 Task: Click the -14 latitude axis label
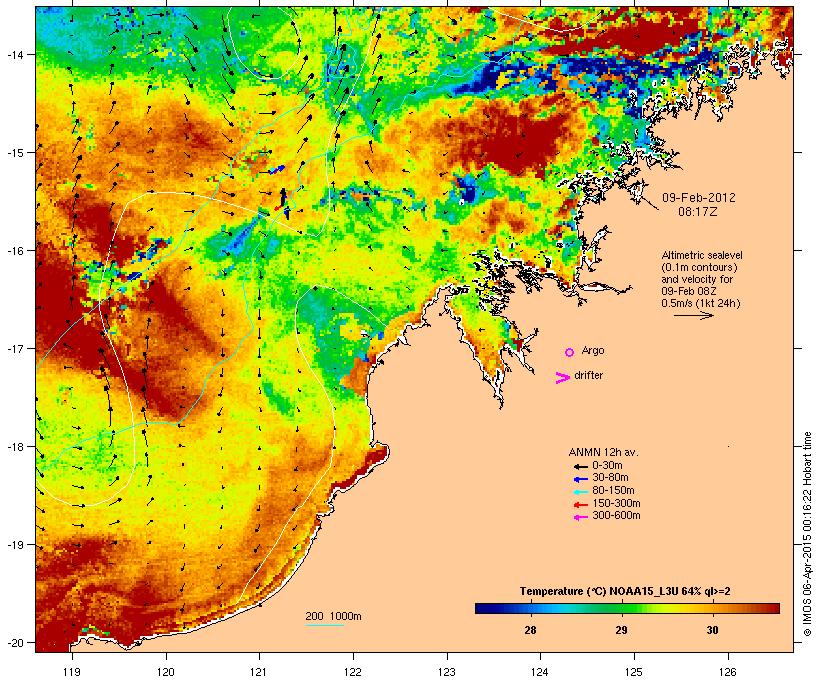(x=15, y=54)
